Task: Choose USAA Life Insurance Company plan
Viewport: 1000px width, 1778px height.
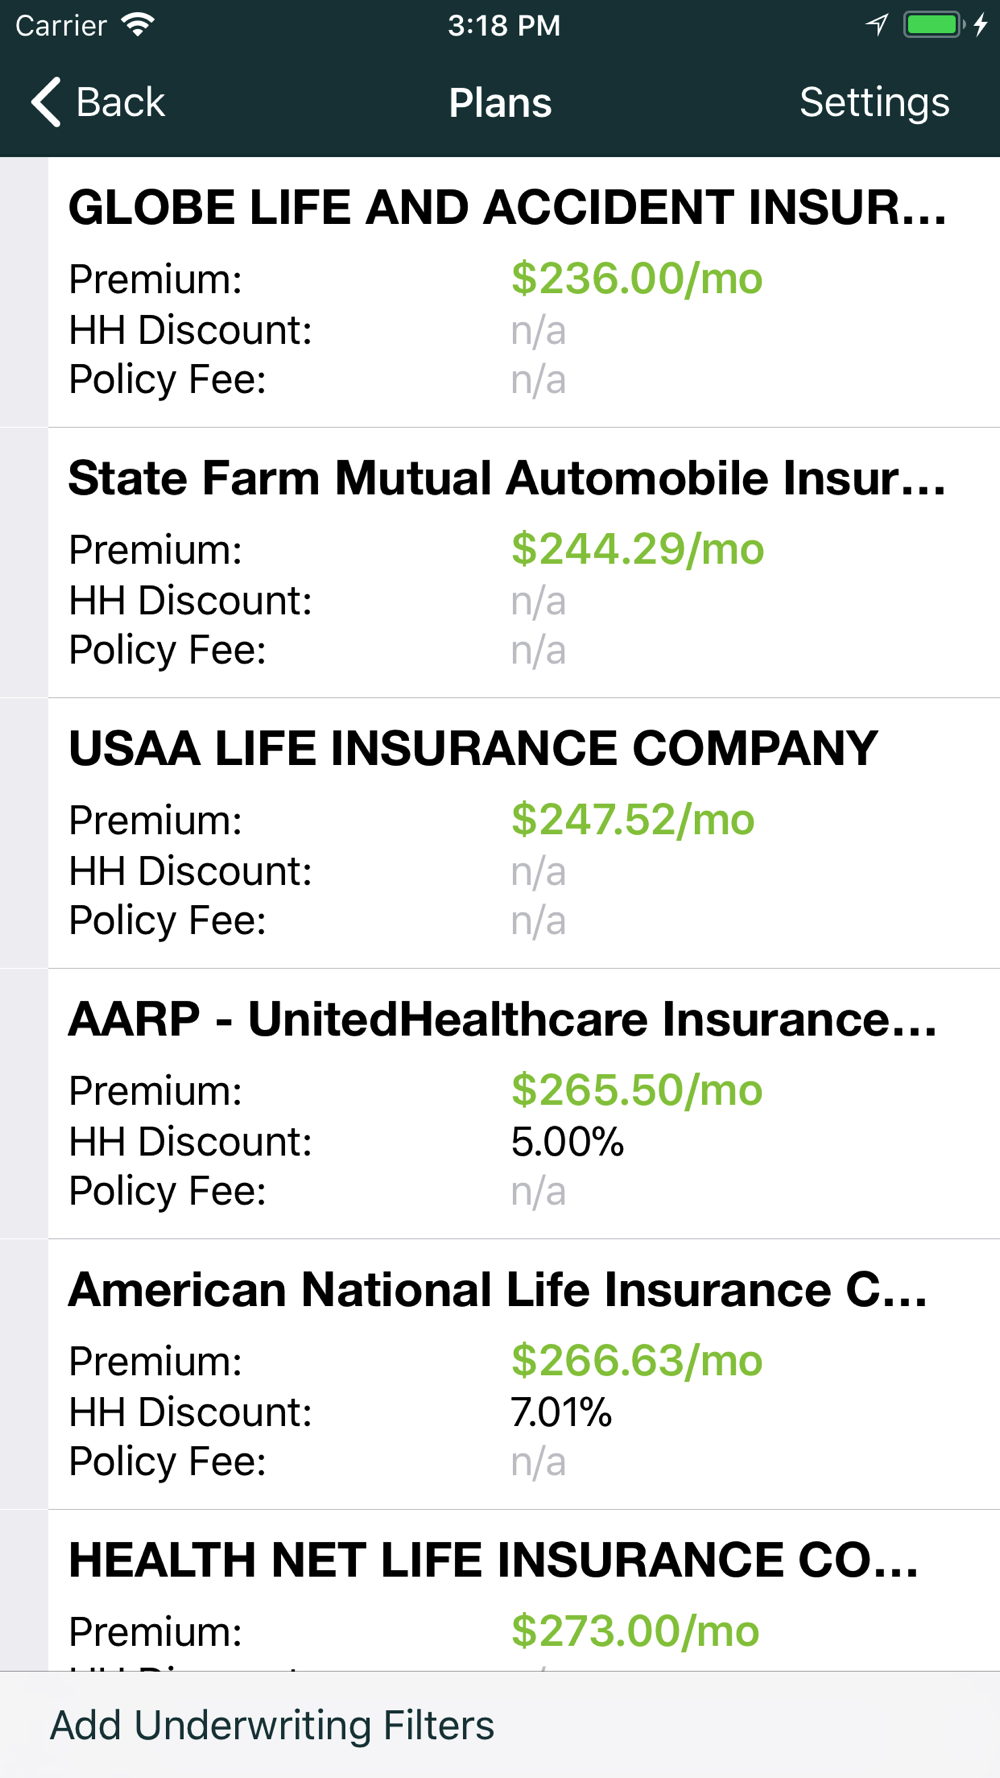Action: tap(473, 749)
